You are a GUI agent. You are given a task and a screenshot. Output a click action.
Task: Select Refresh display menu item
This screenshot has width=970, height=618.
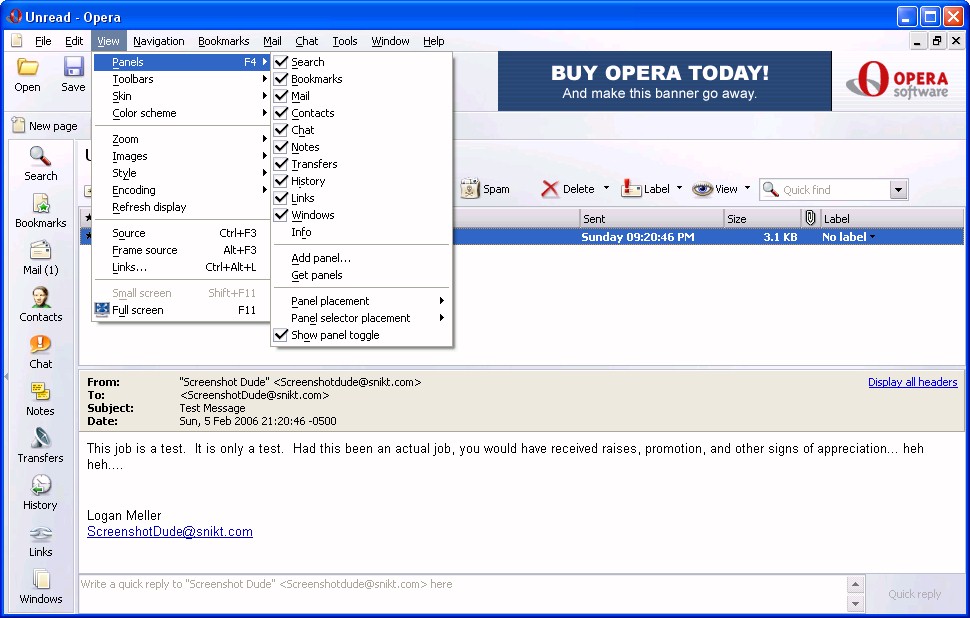(181, 207)
